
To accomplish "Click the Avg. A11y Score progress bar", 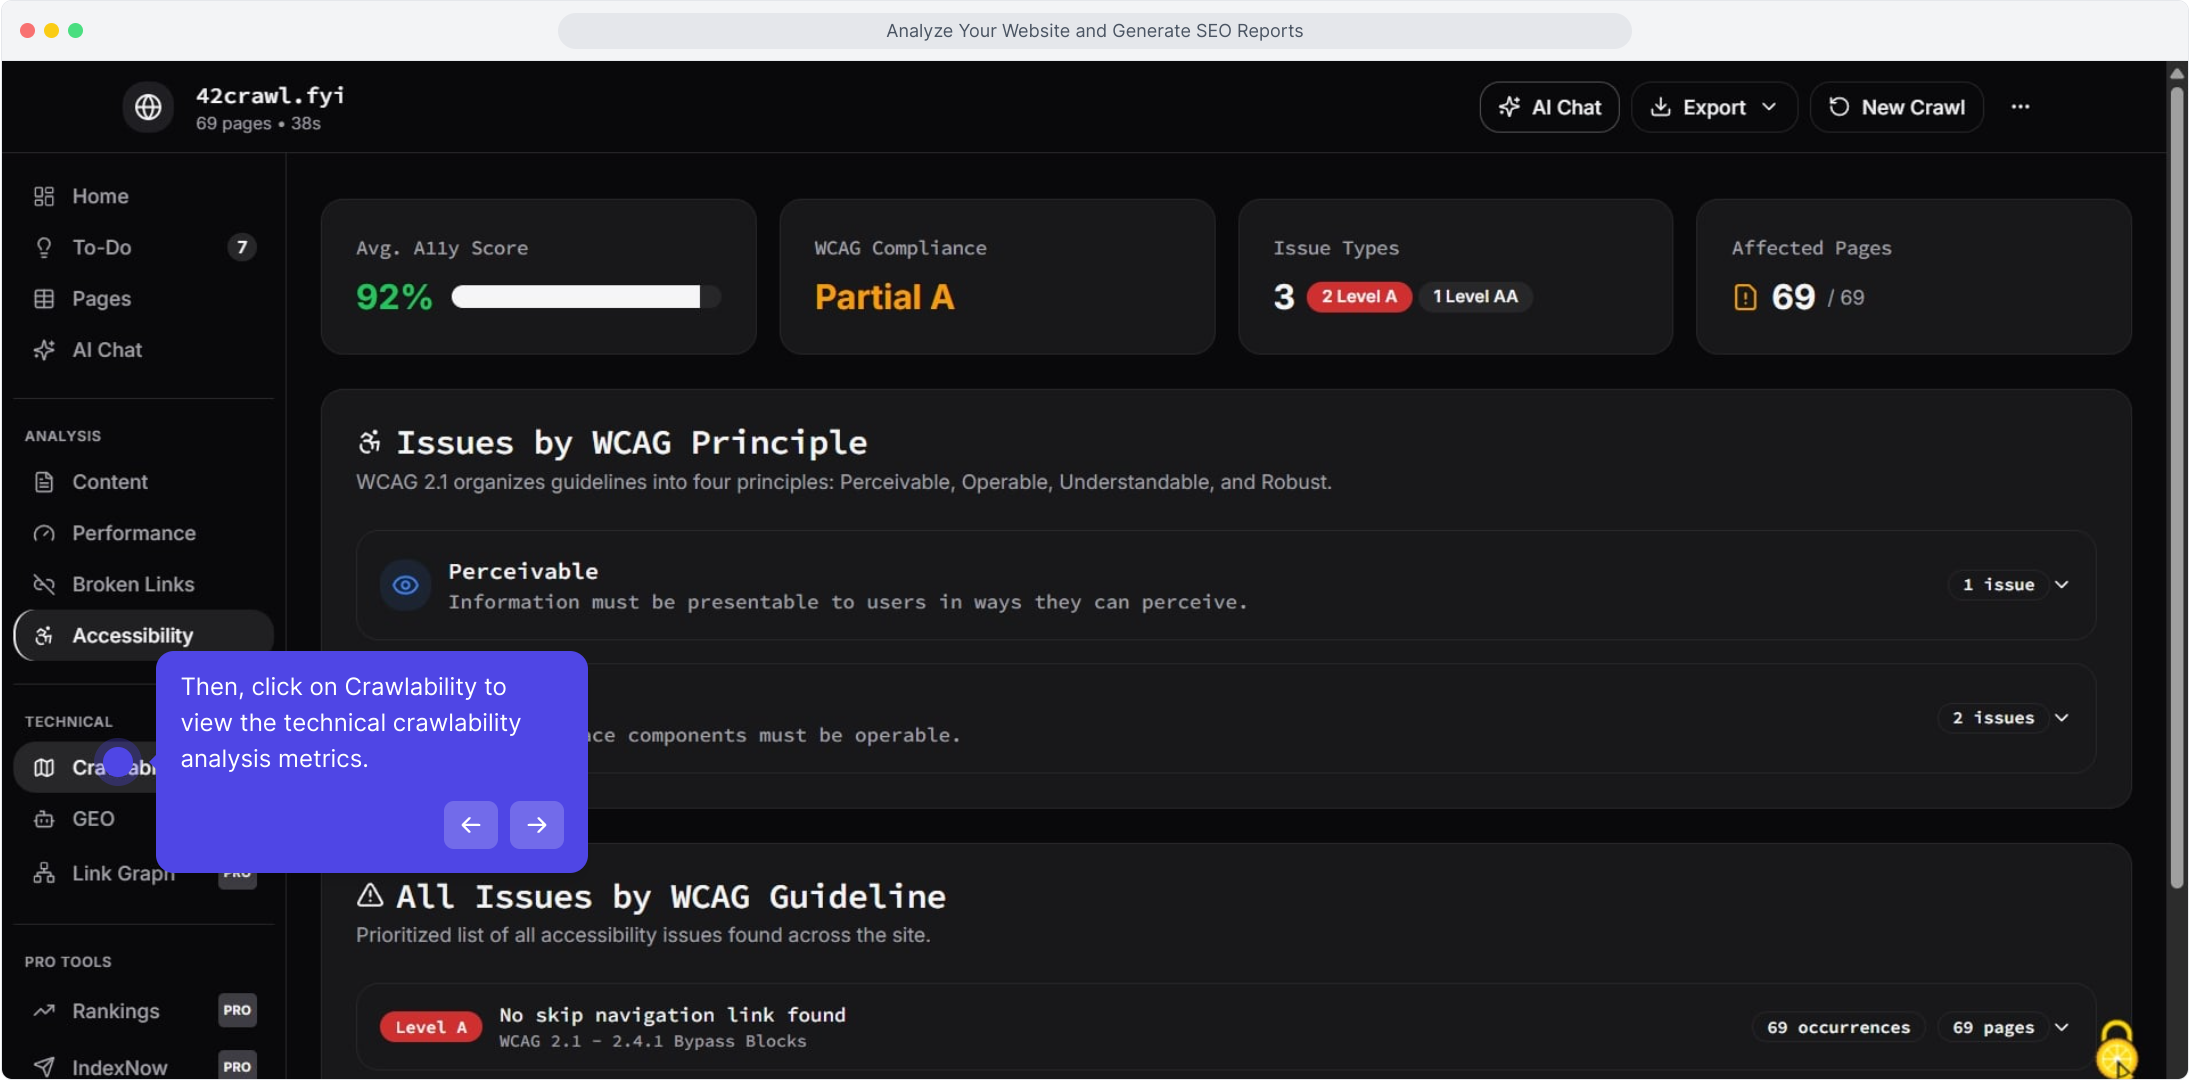I will (585, 297).
